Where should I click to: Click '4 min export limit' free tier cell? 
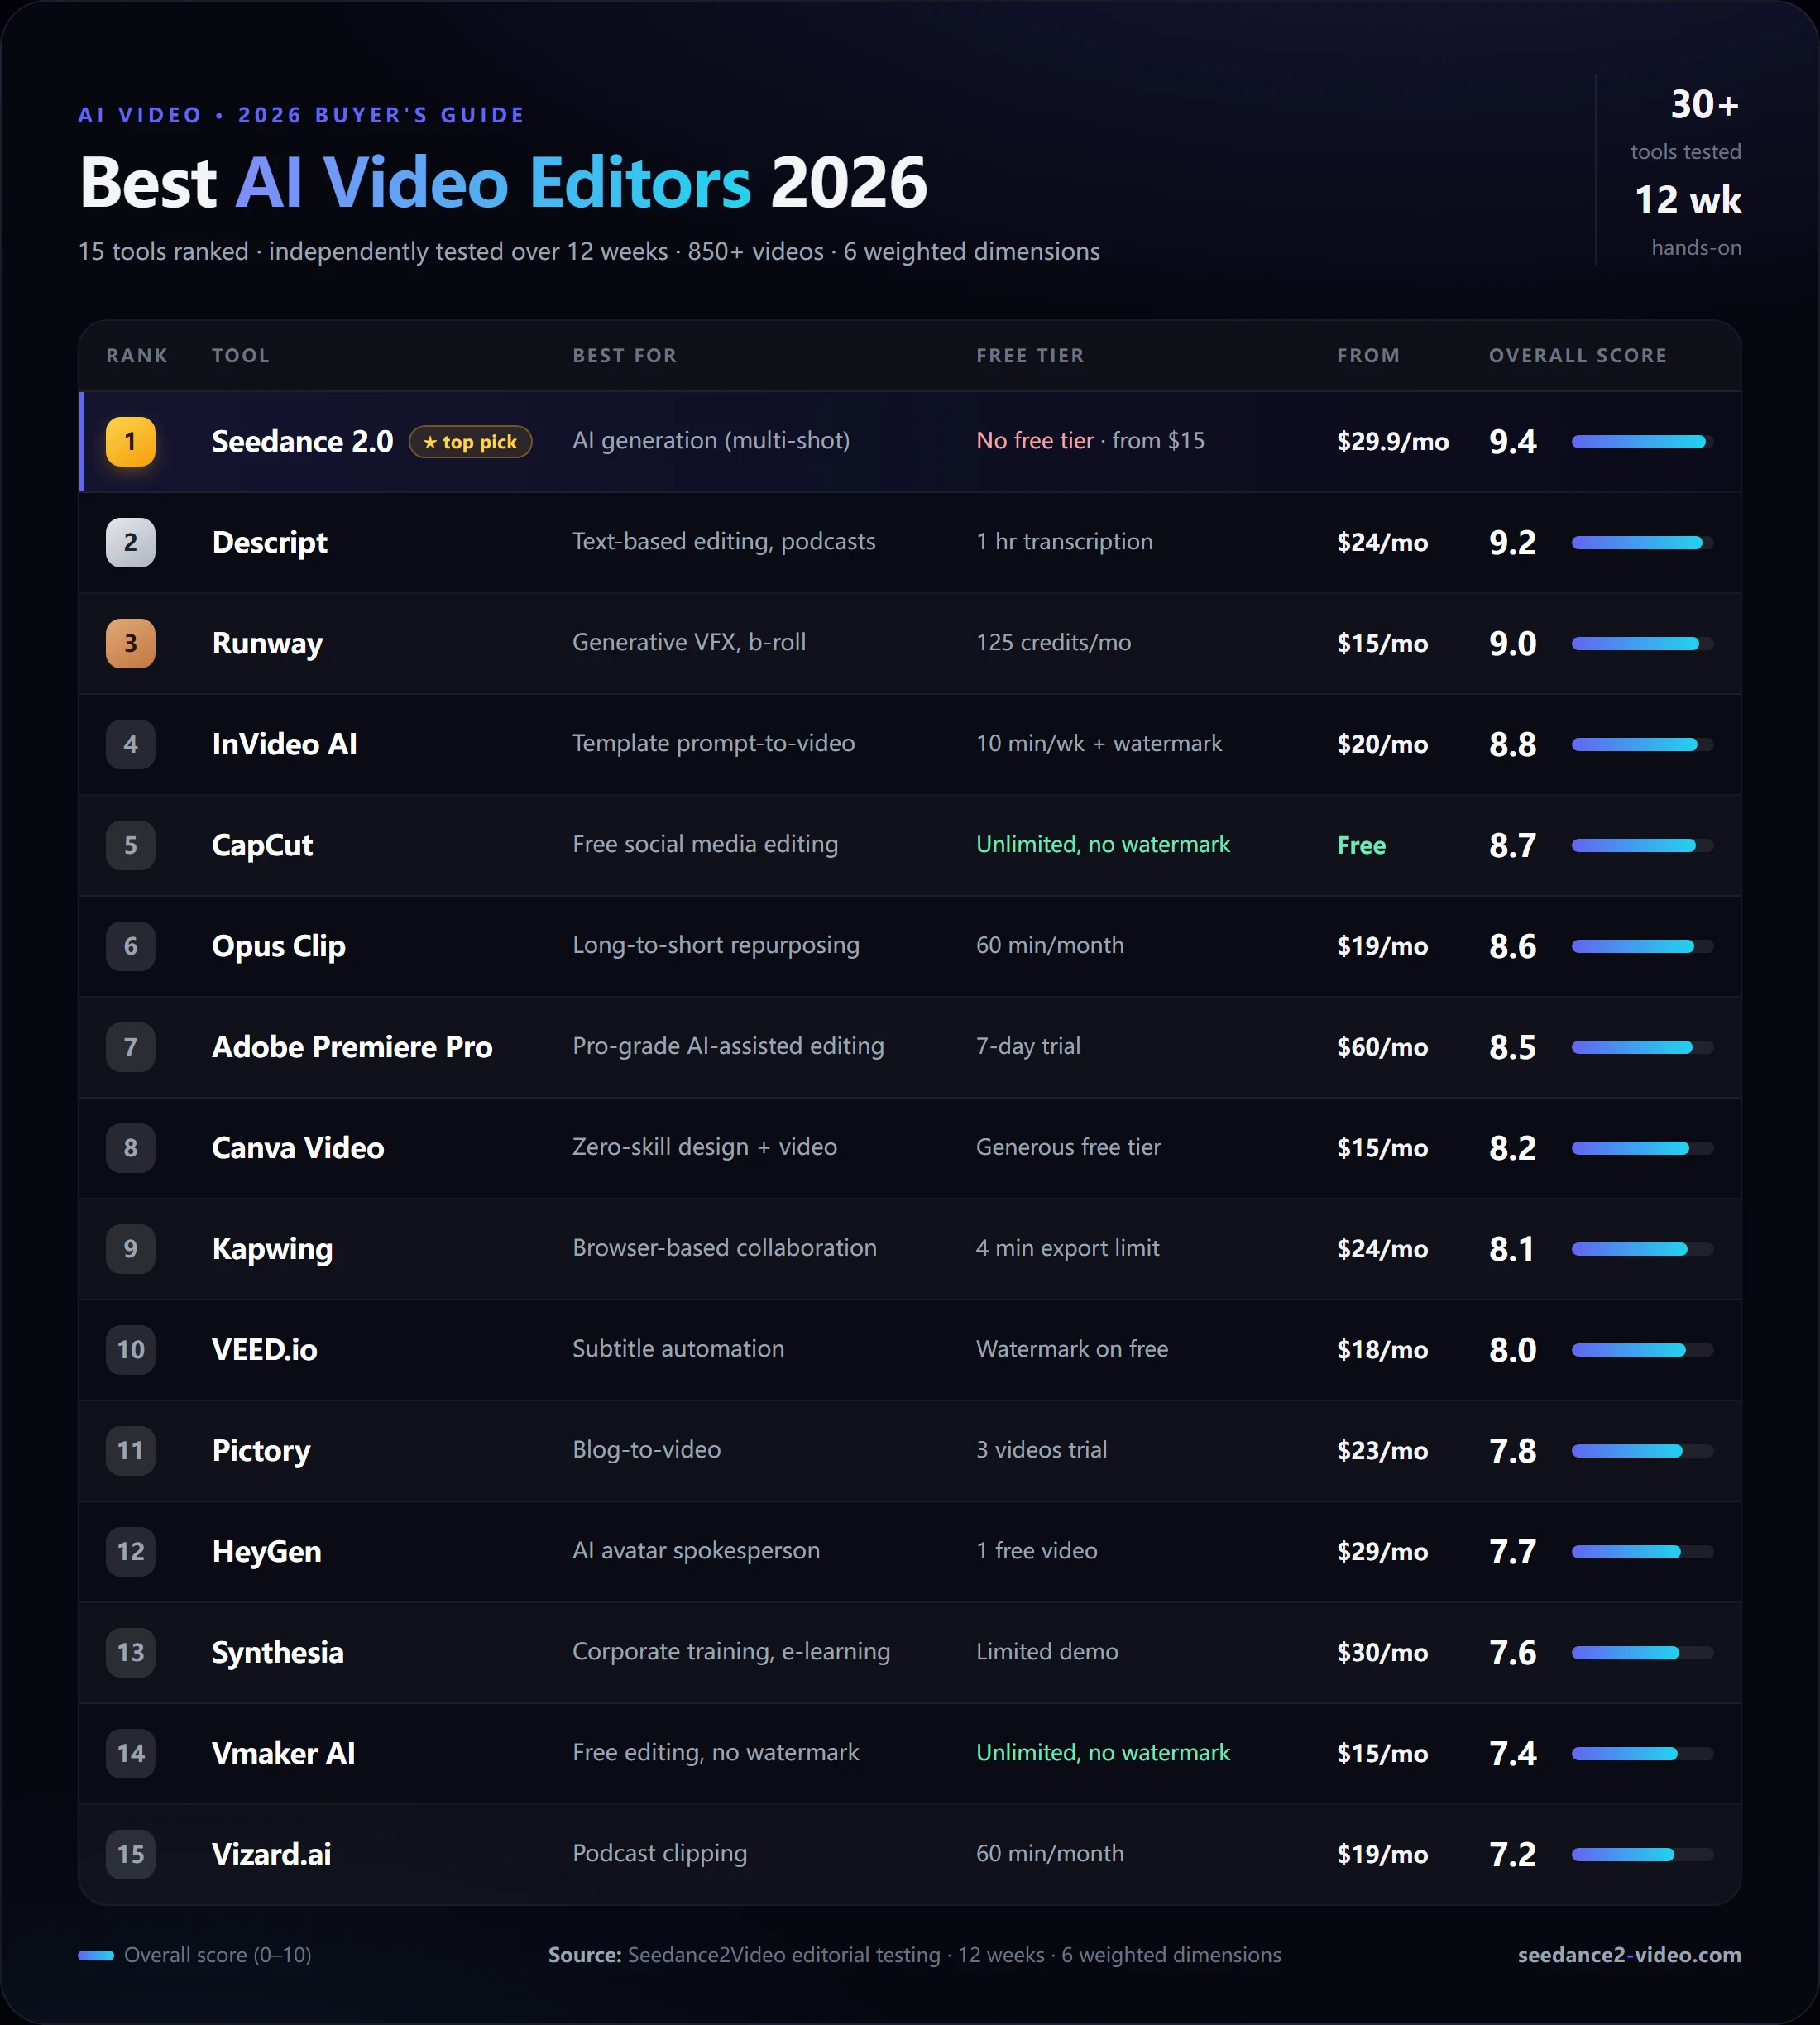(x=1068, y=1249)
